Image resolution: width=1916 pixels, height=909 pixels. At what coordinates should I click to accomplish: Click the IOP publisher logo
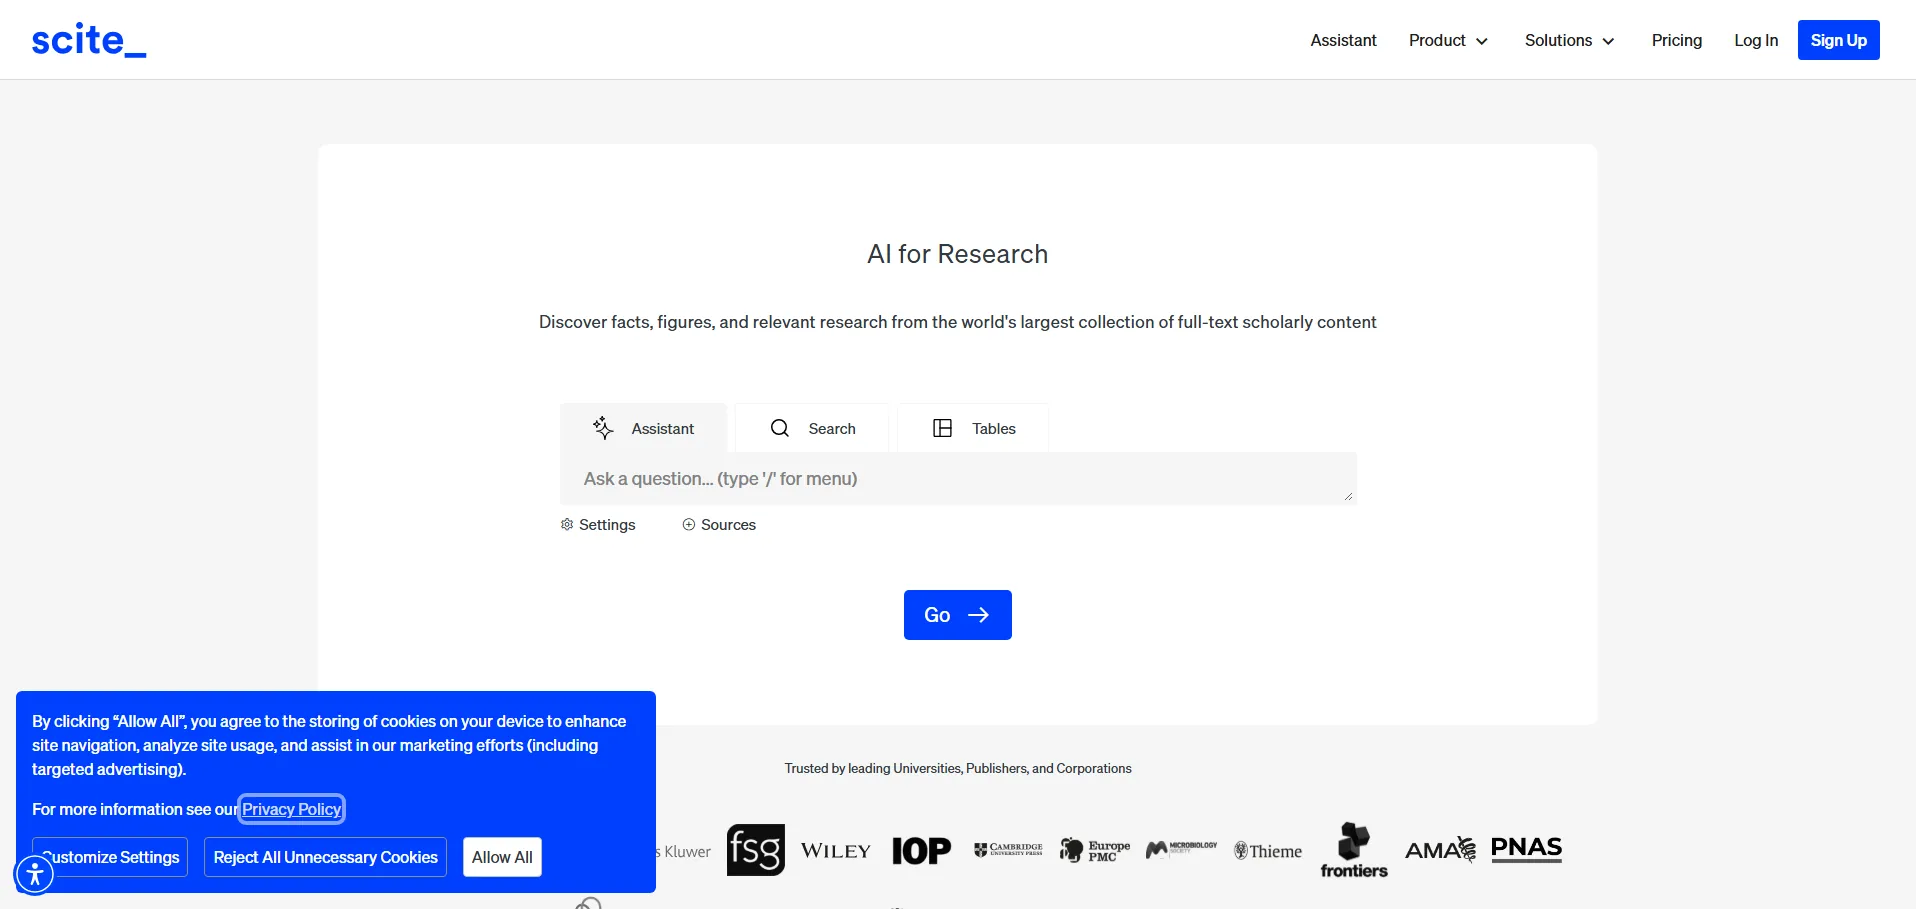click(x=921, y=851)
